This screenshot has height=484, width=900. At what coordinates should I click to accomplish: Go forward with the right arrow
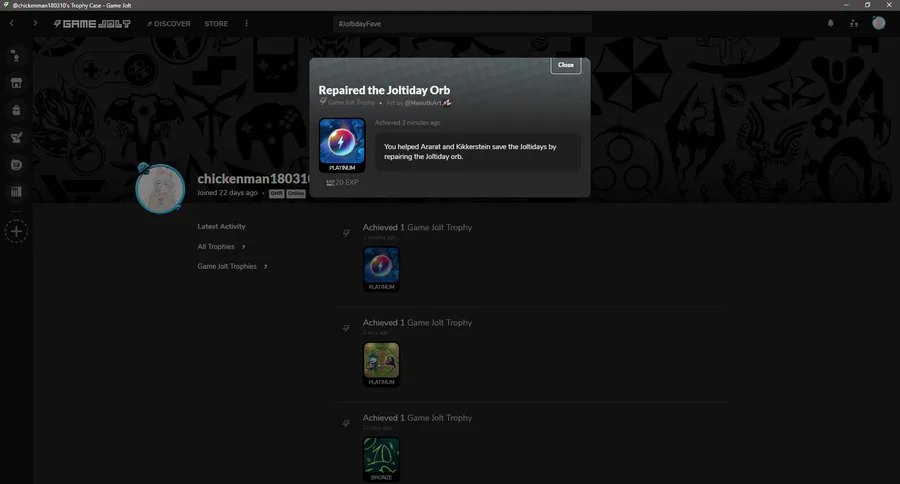click(35, 23)
